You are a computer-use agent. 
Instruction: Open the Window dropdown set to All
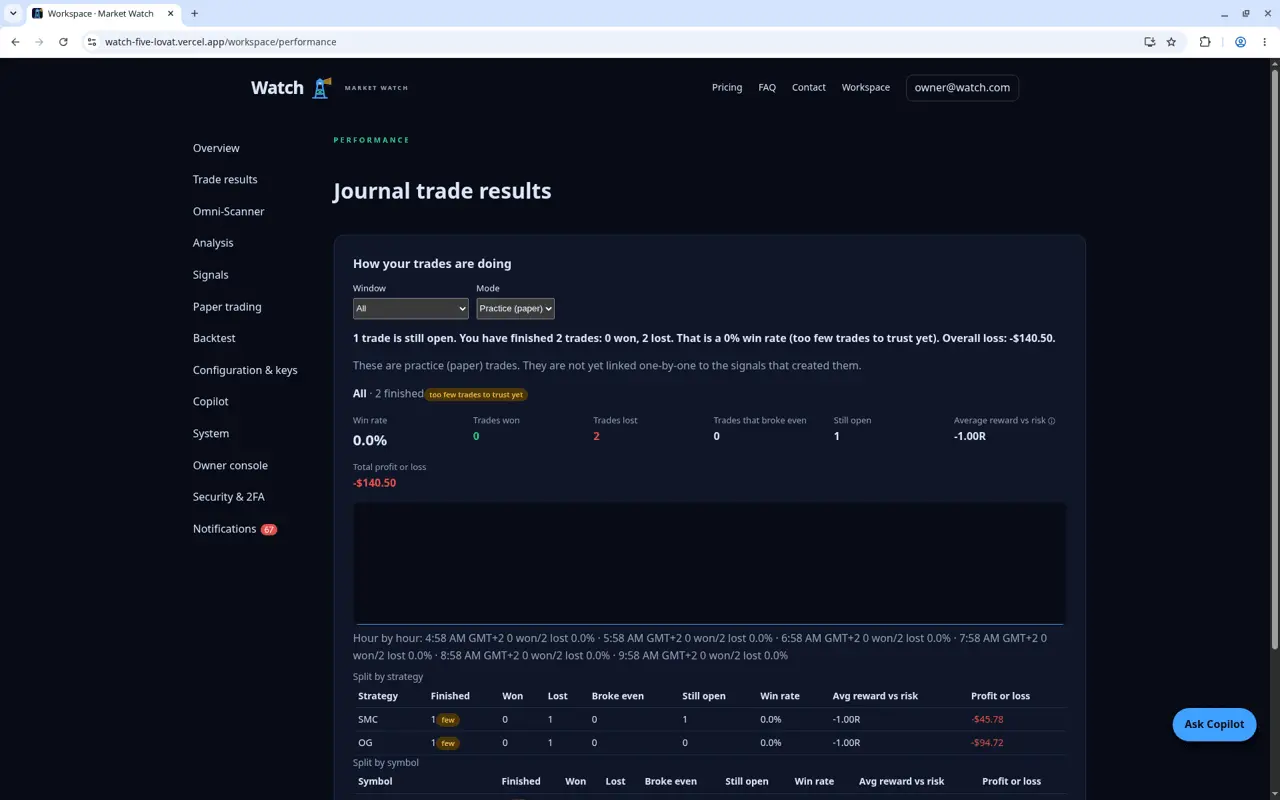[411, 309]
